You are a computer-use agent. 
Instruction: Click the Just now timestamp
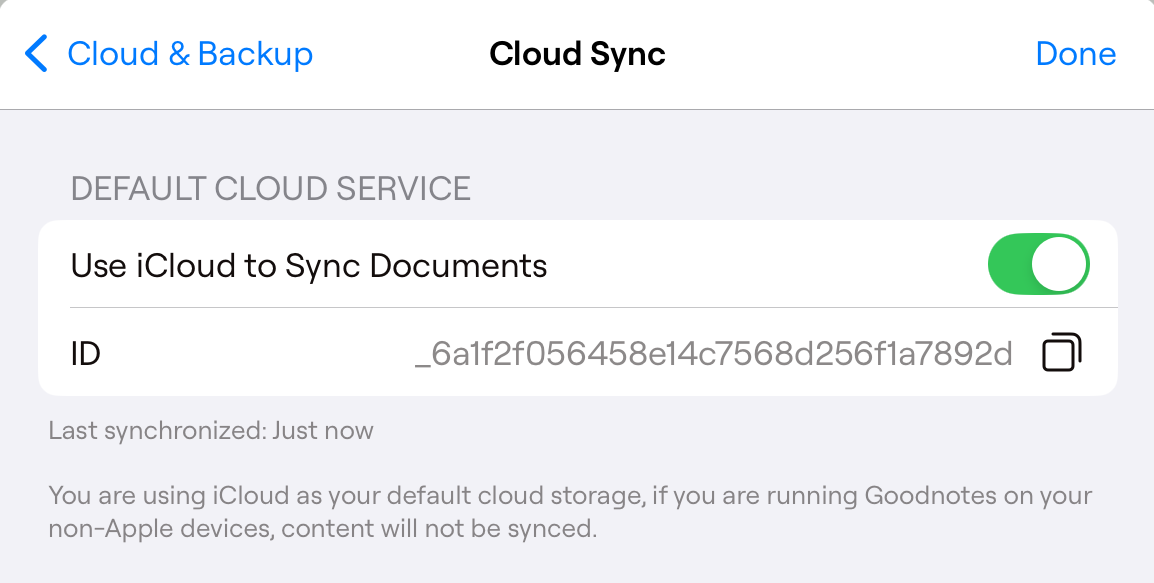click(323, 430)
